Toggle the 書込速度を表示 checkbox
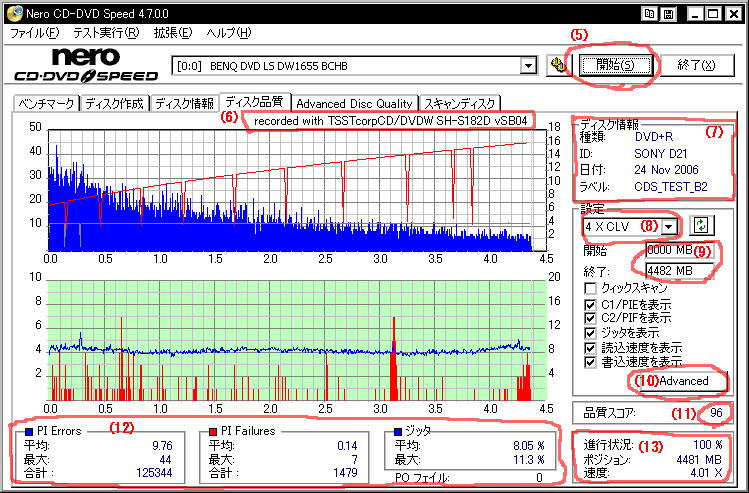749x493 pixels. click(591, 362)
